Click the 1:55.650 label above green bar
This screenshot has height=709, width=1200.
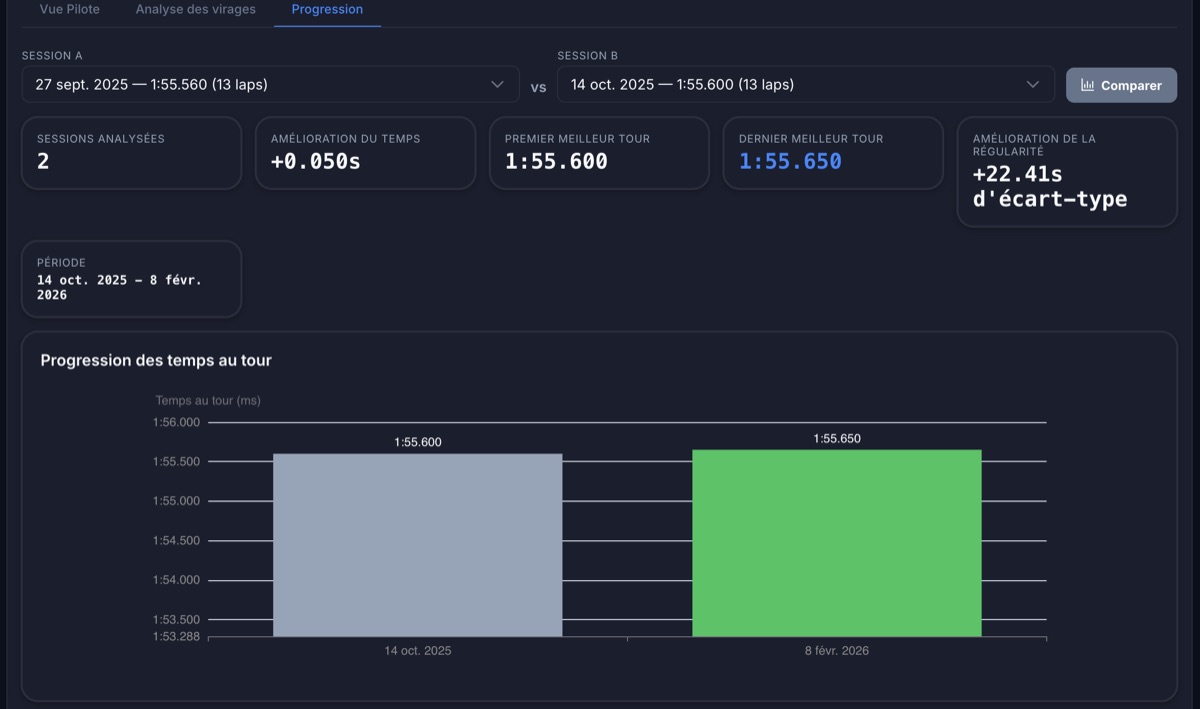click(x=837, y=439)
